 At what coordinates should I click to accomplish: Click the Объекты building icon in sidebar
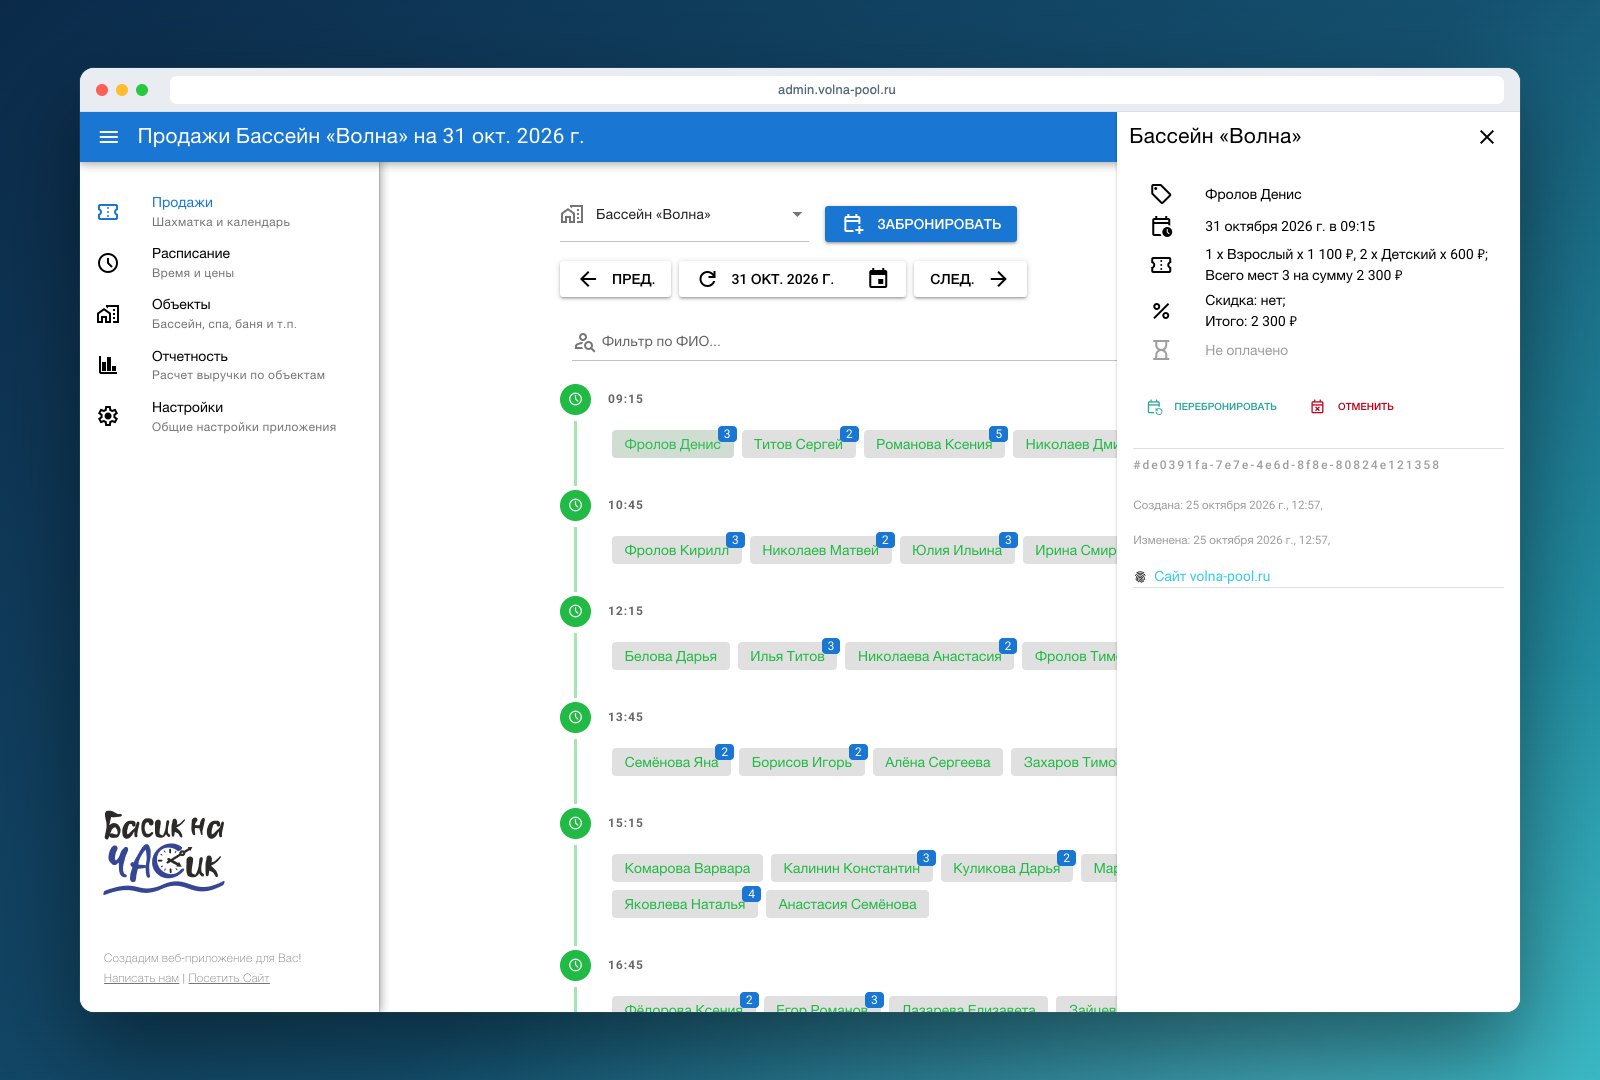point(108,314)
